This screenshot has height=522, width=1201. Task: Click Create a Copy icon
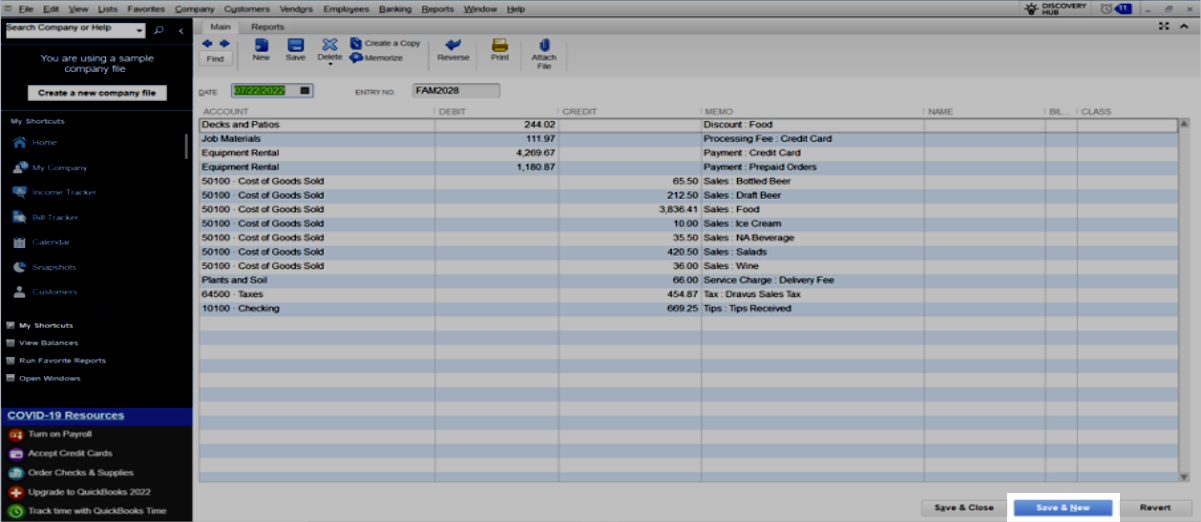point(356,43)
